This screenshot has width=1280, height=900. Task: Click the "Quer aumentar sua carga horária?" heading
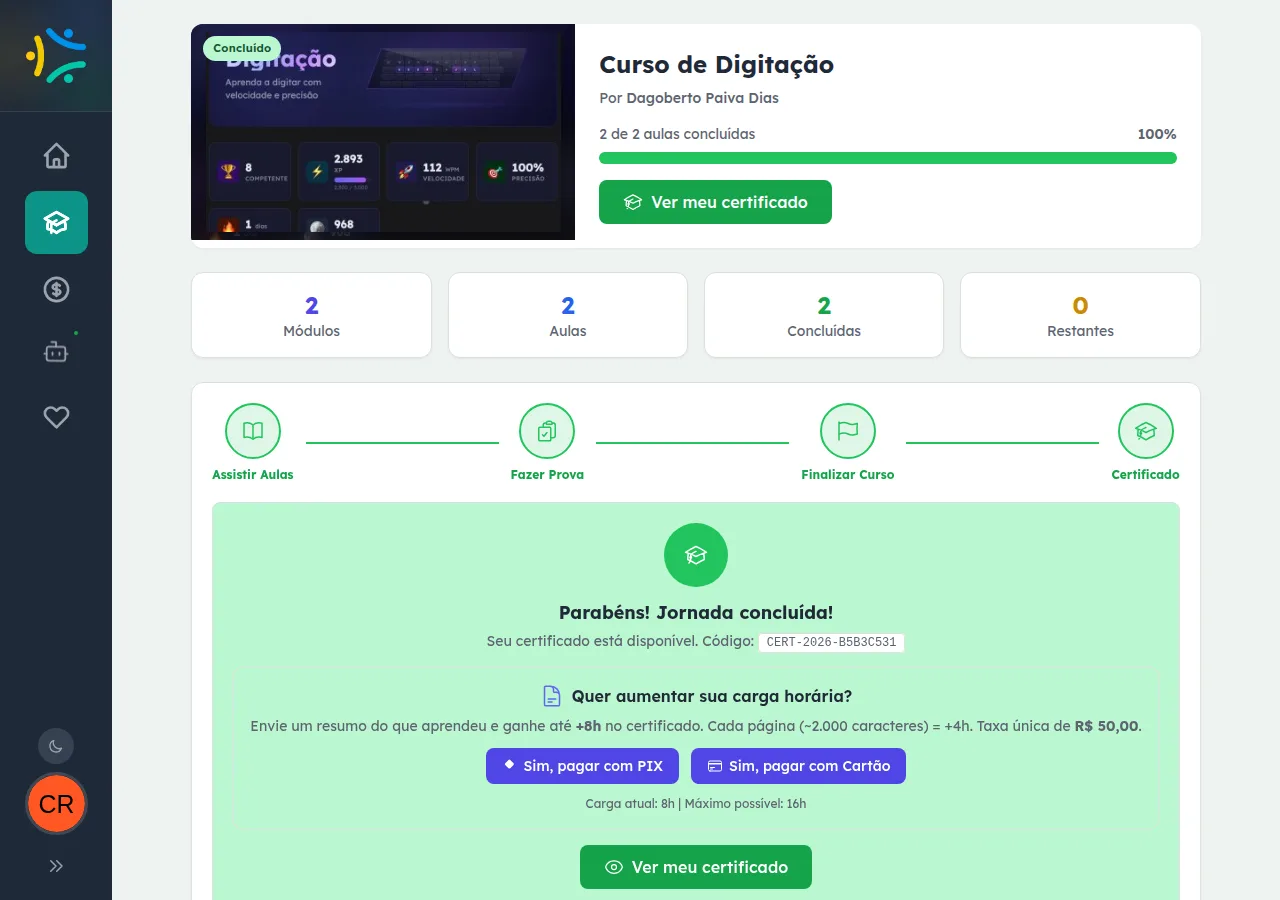click(x=712, y=696)
